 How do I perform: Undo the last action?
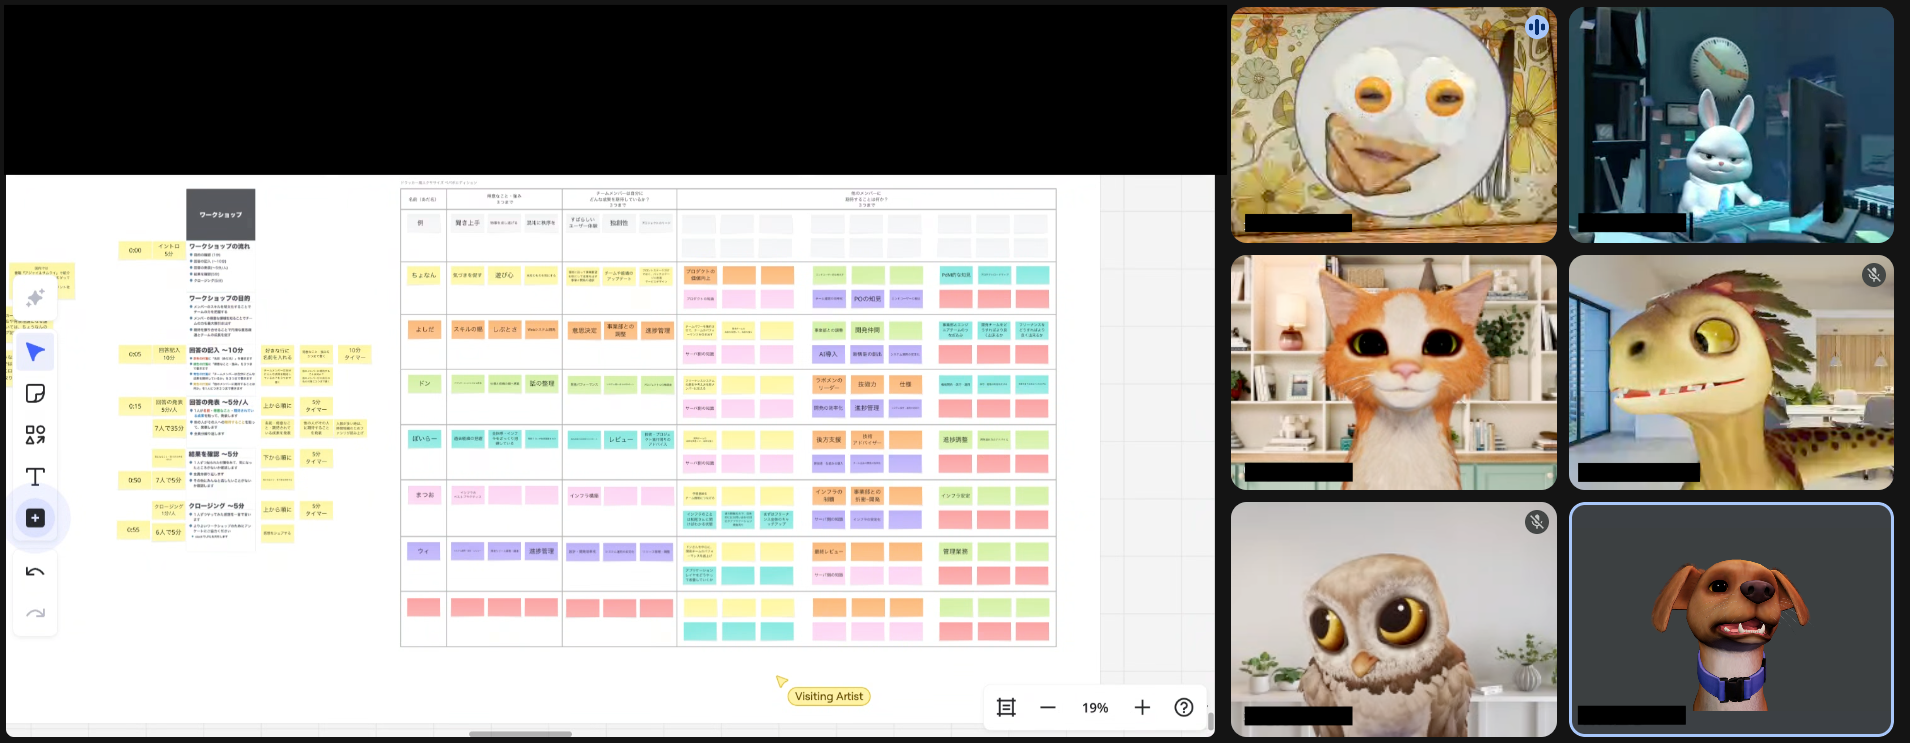coord(35,572)
